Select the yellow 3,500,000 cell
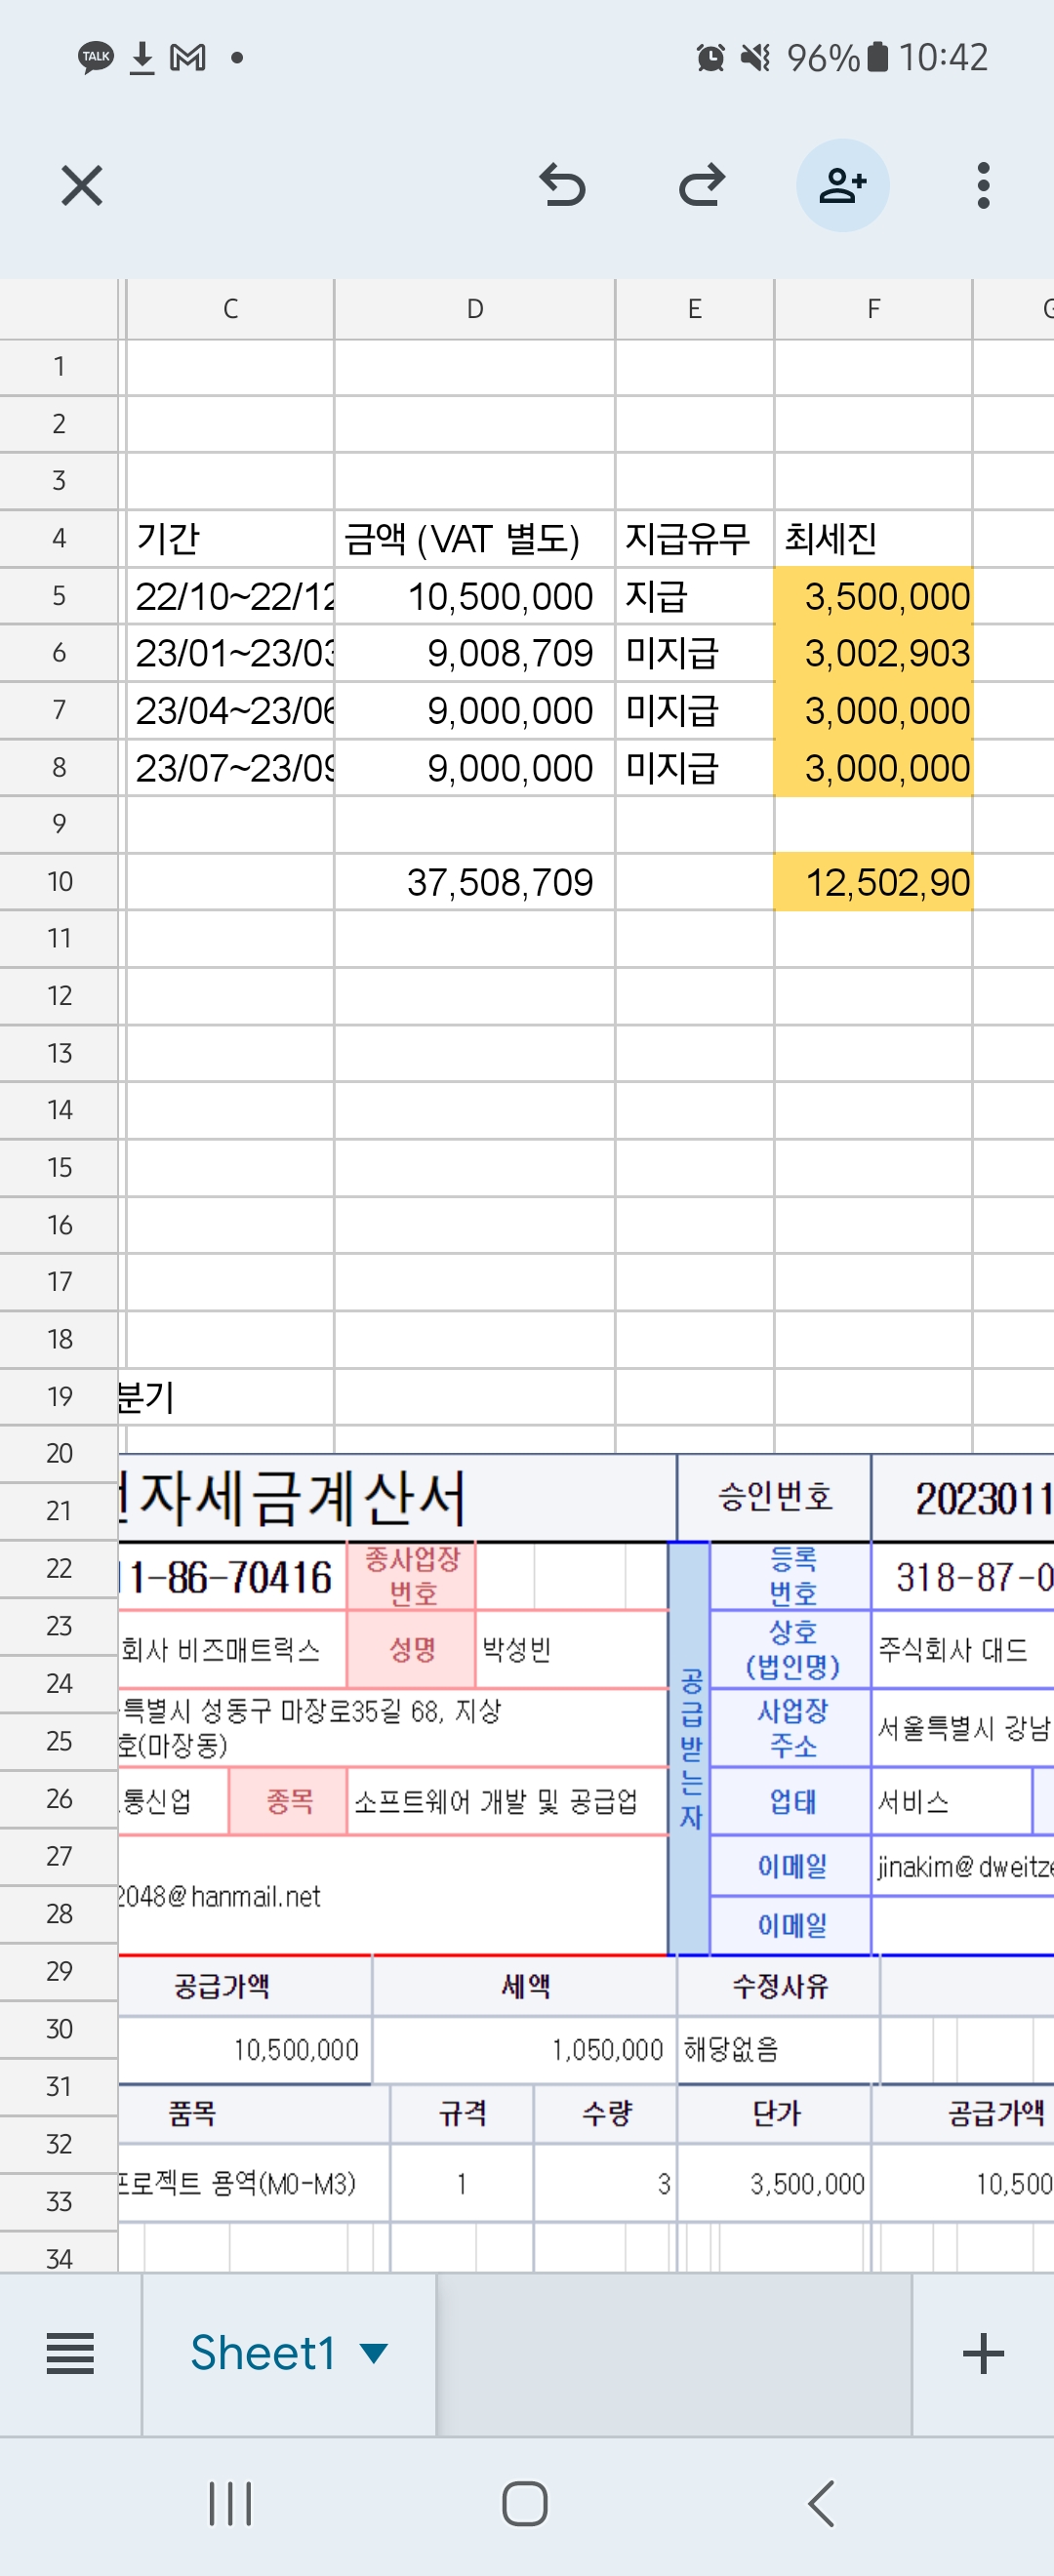Viewport: 1054px width, 2576px height. pyautogui.click(x=873, y=596)
